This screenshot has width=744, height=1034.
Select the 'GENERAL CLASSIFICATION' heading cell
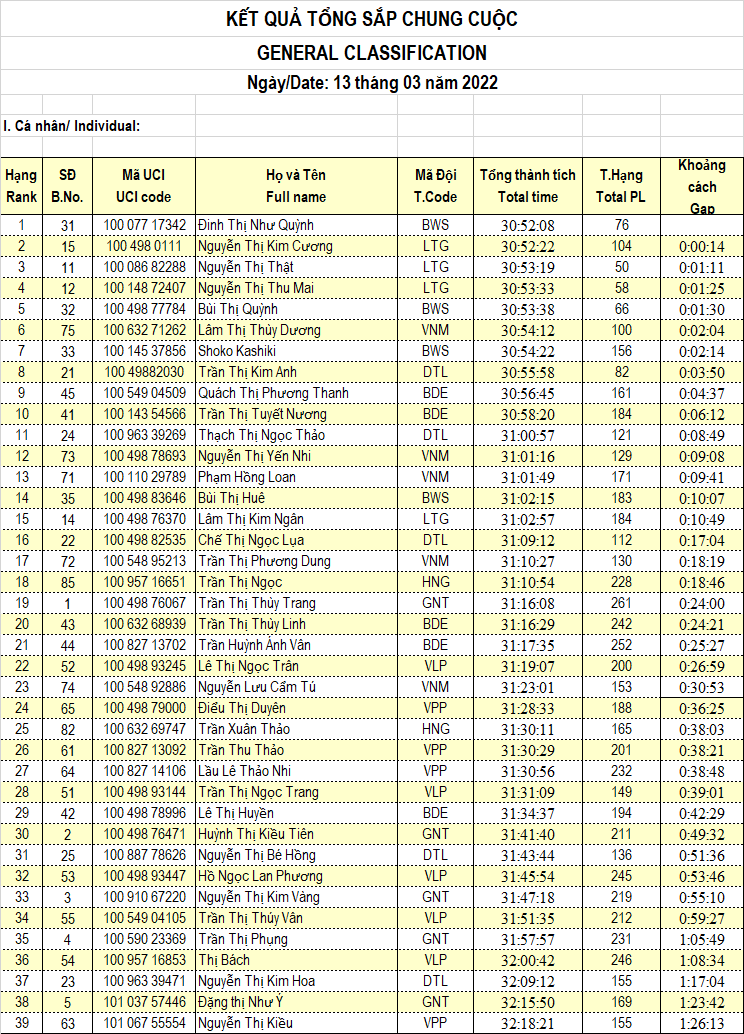click(372, 53)
